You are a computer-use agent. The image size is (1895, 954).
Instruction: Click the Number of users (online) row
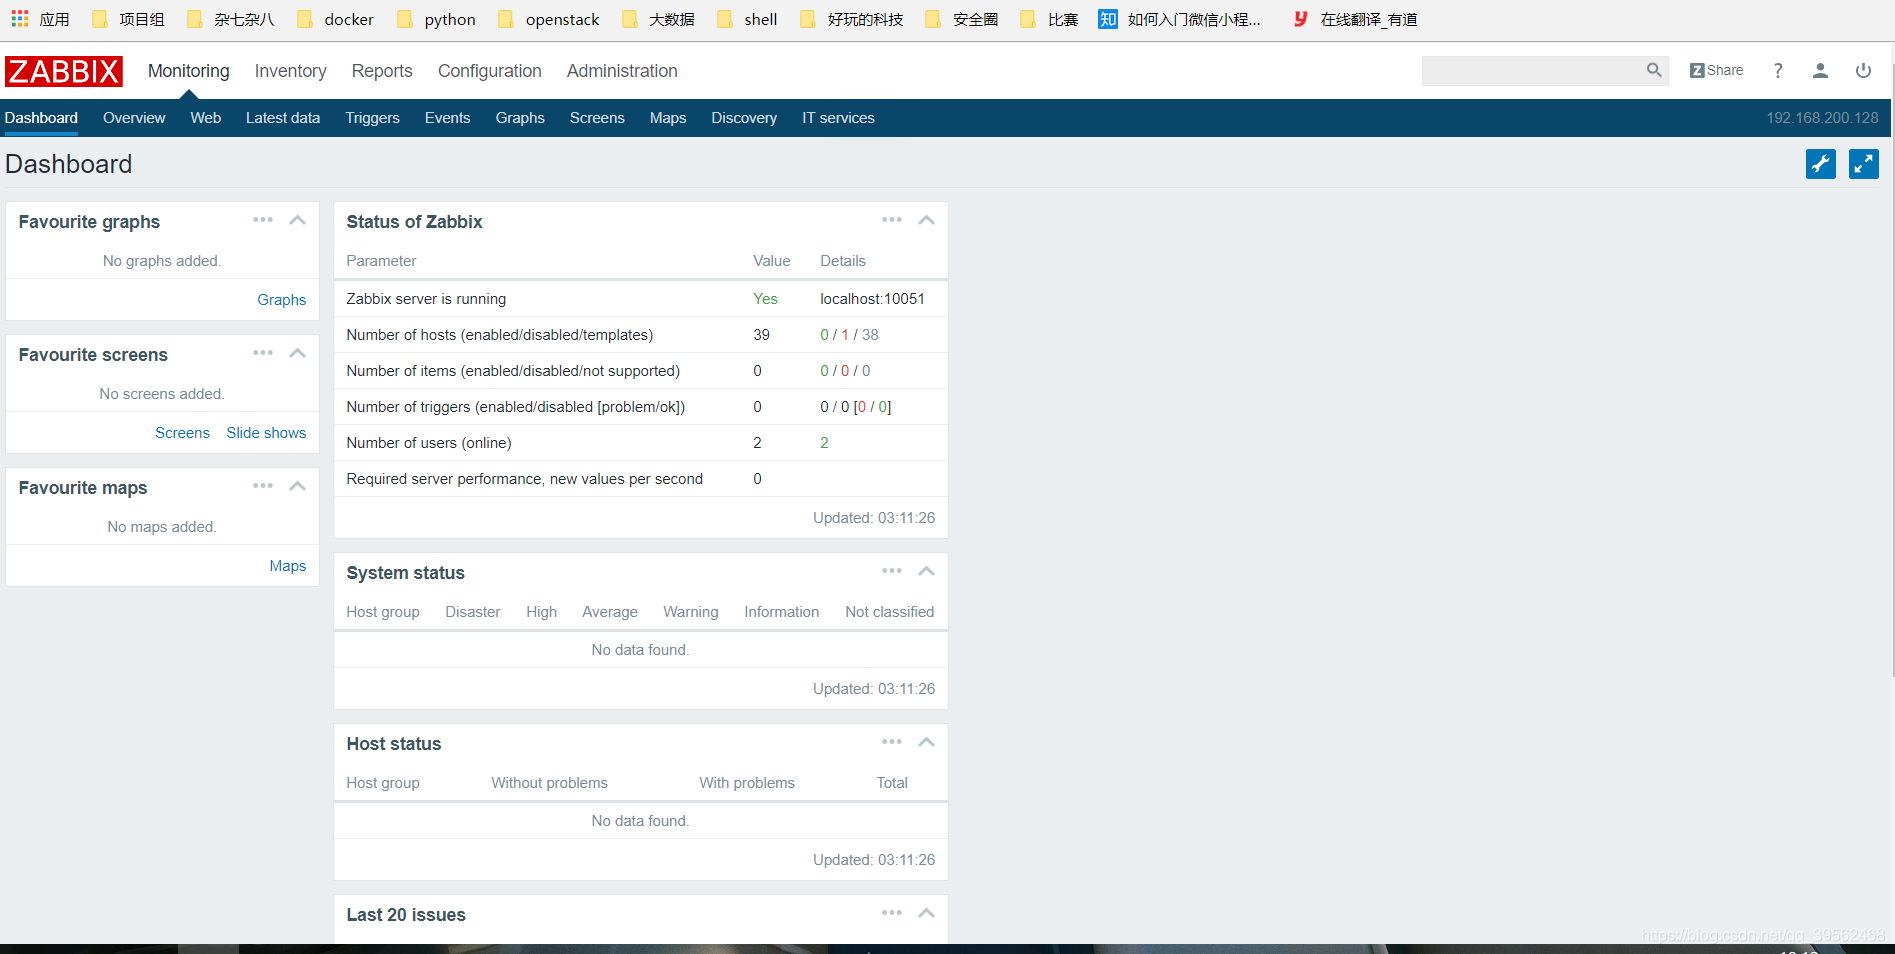(640, 443)
